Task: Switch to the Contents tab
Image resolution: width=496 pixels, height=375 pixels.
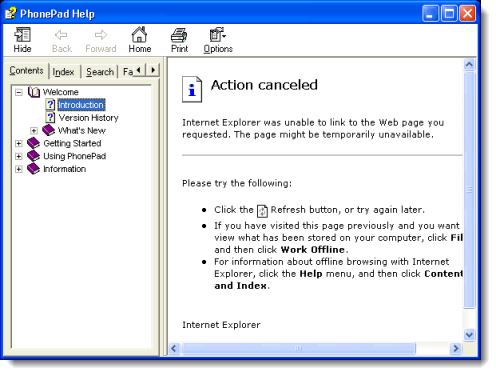Action: pos(26,71)
